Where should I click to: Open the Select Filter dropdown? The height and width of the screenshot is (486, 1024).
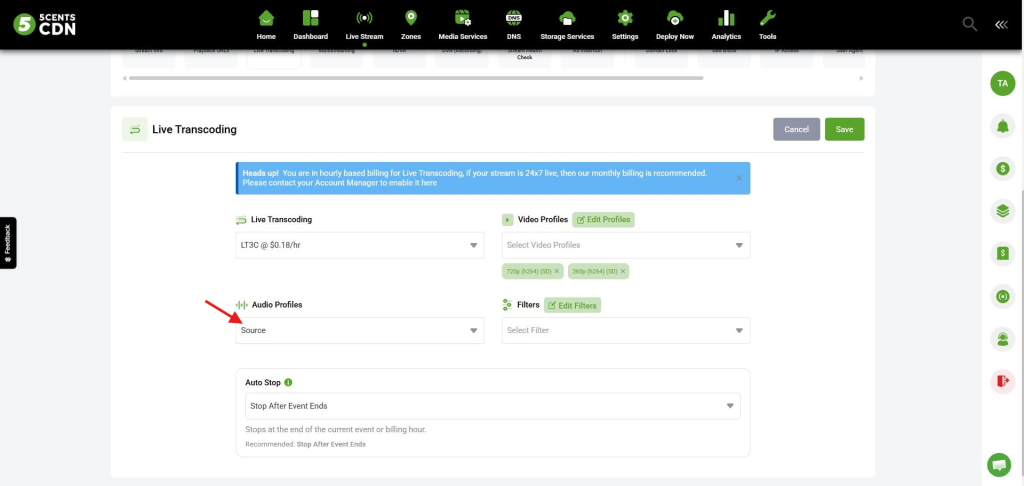(626, 331)
